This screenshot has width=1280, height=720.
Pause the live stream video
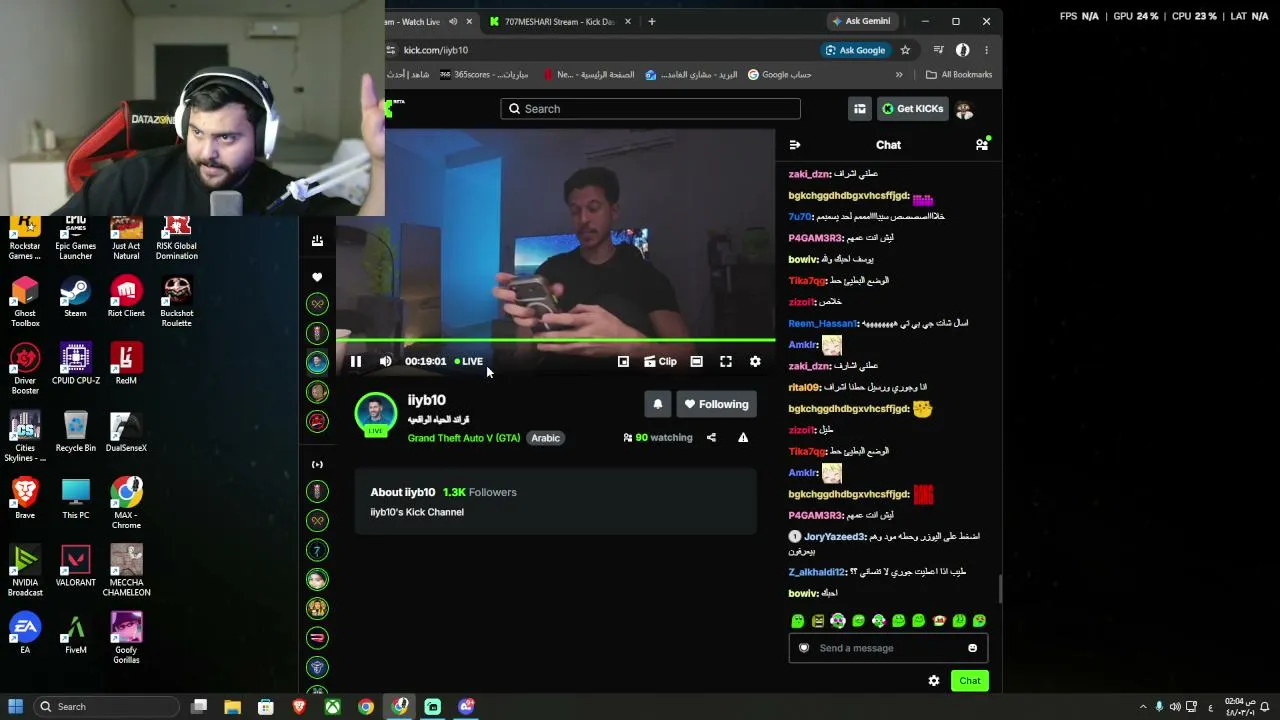point(356,362)
